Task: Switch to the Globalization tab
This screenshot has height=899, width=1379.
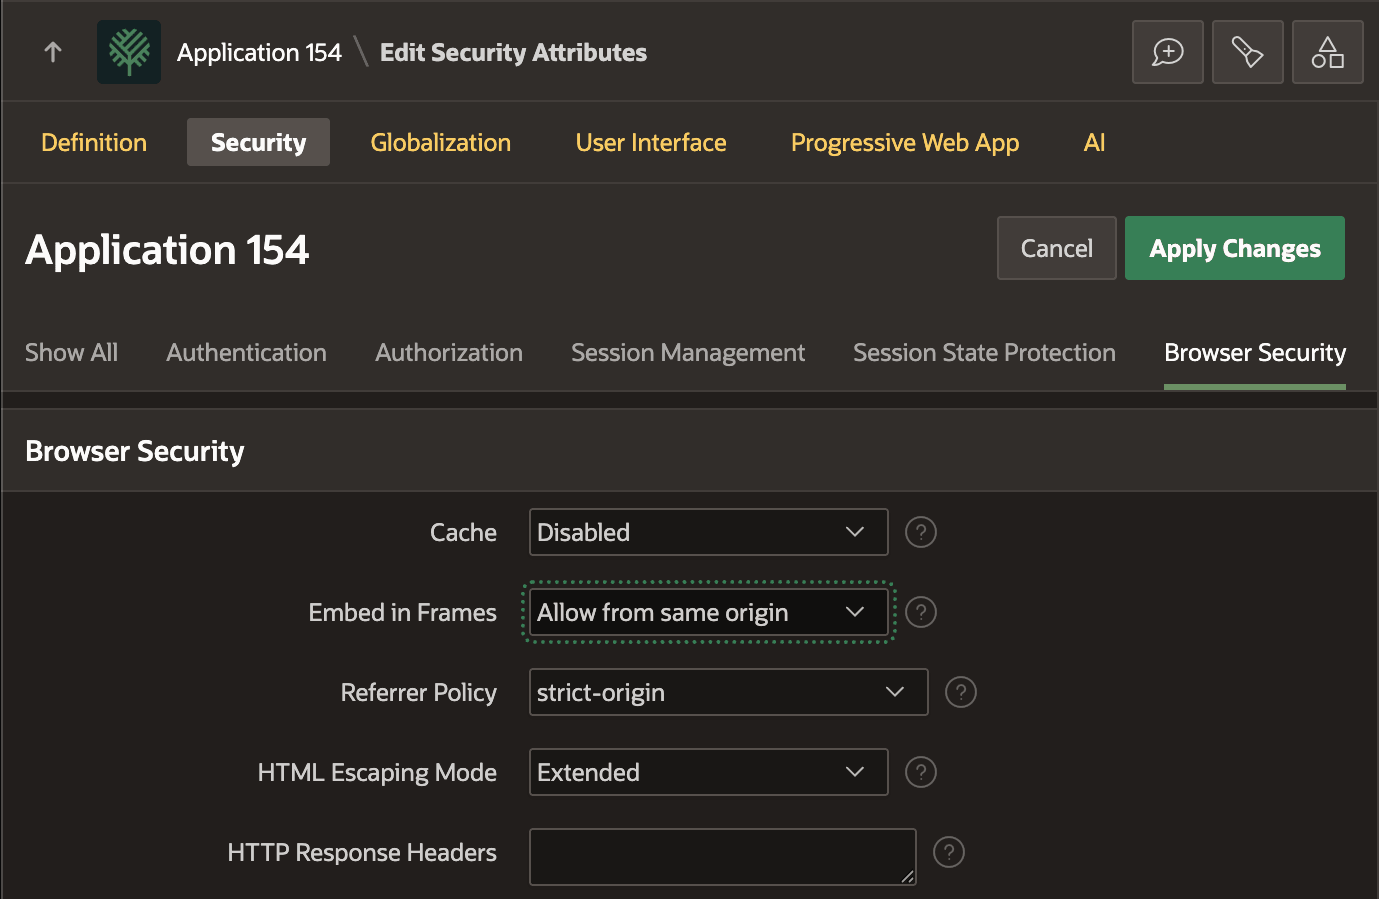Action: 440,142
